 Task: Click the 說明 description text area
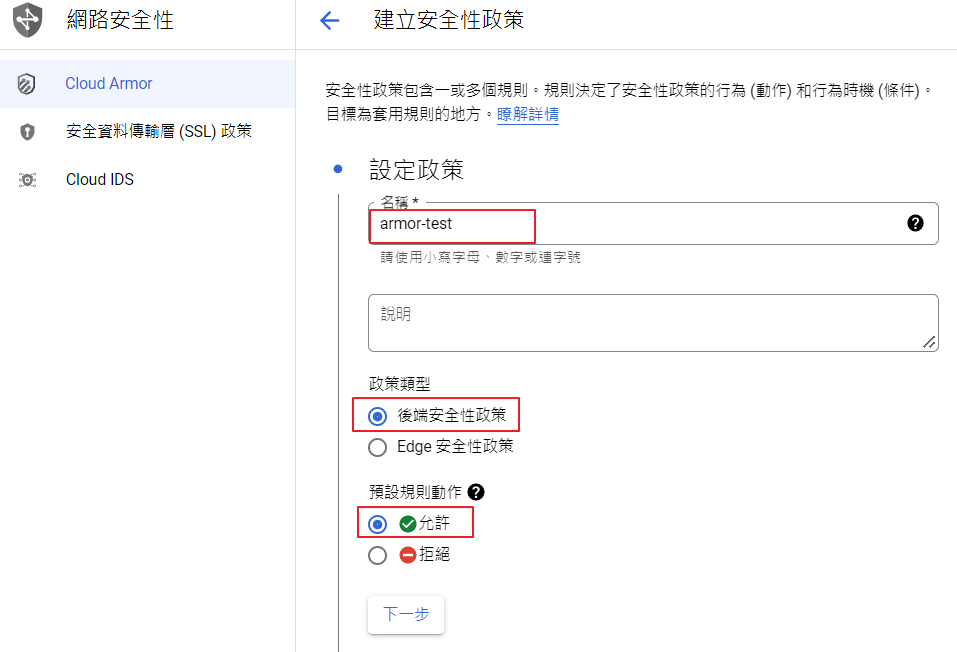[x=652, y=323]
